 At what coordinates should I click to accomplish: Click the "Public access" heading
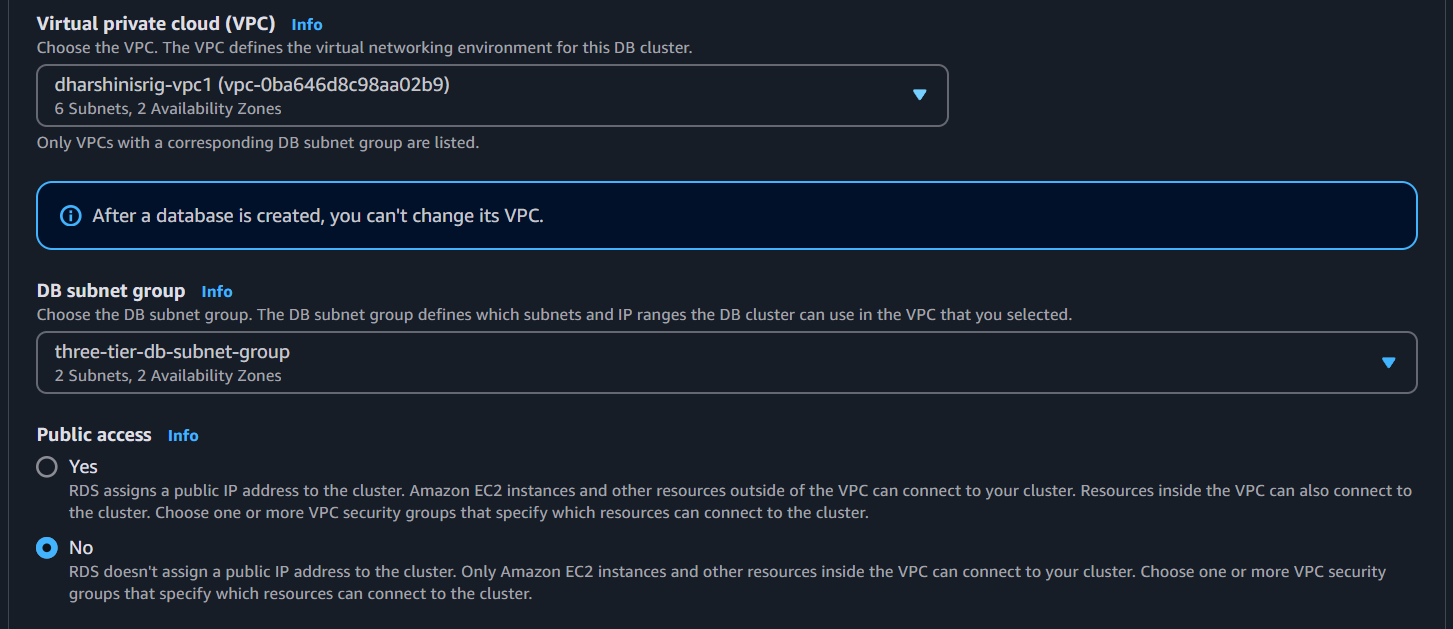tap(94, 435)
